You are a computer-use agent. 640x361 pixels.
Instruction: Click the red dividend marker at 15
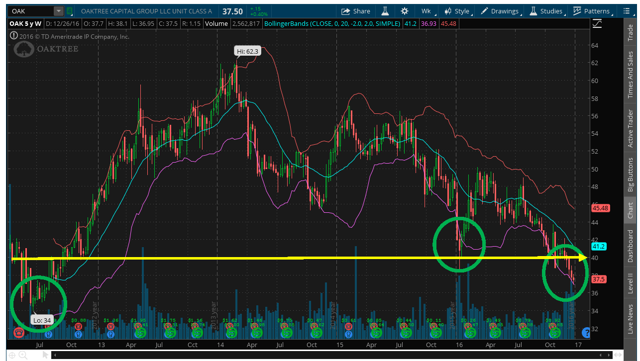click(x=348, y=327)
